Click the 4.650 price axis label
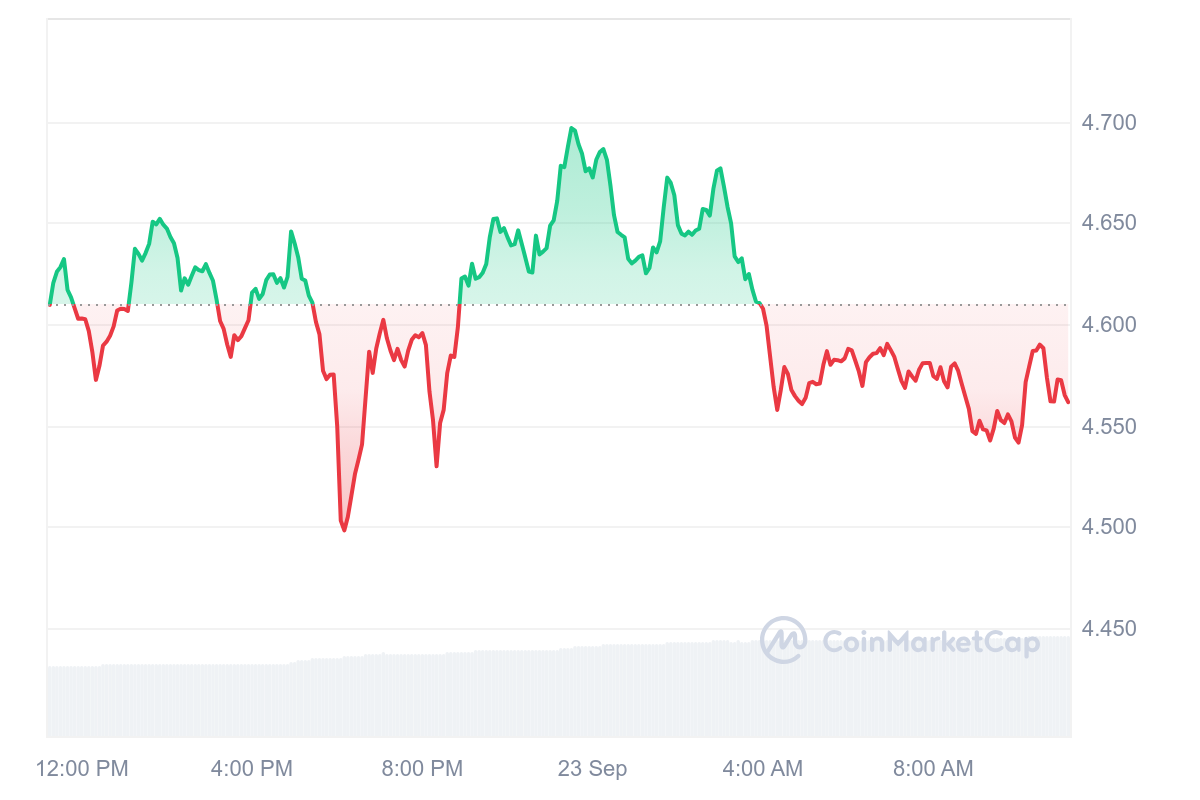This screenshot has height=800, width=1200. click(1108, 223)
